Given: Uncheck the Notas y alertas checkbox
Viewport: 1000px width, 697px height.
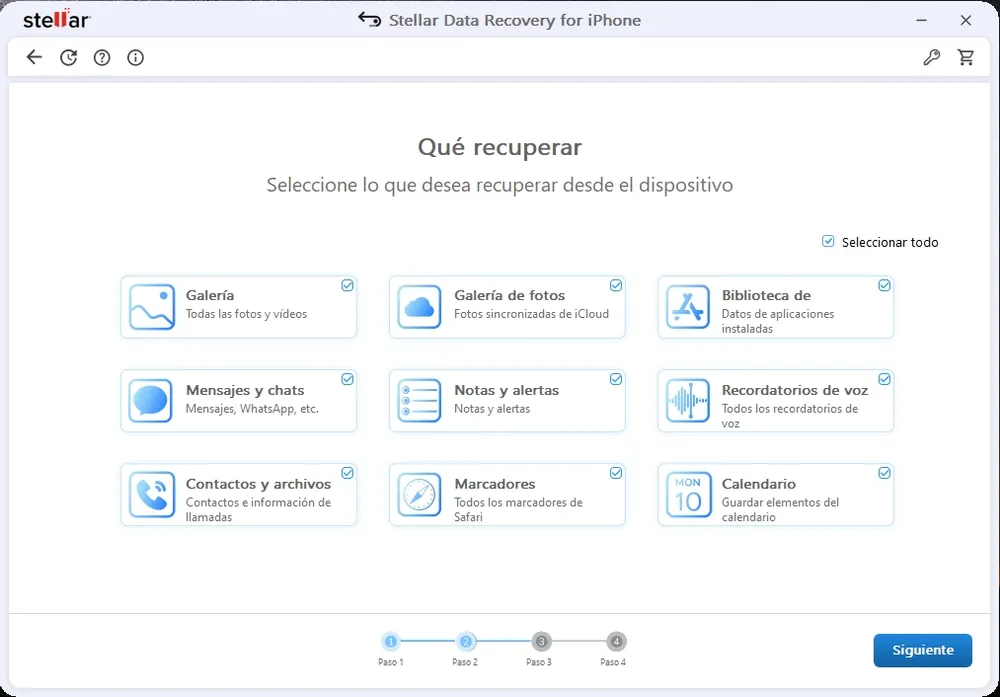Looking at the screenshot, I should [x=616, y=379].
